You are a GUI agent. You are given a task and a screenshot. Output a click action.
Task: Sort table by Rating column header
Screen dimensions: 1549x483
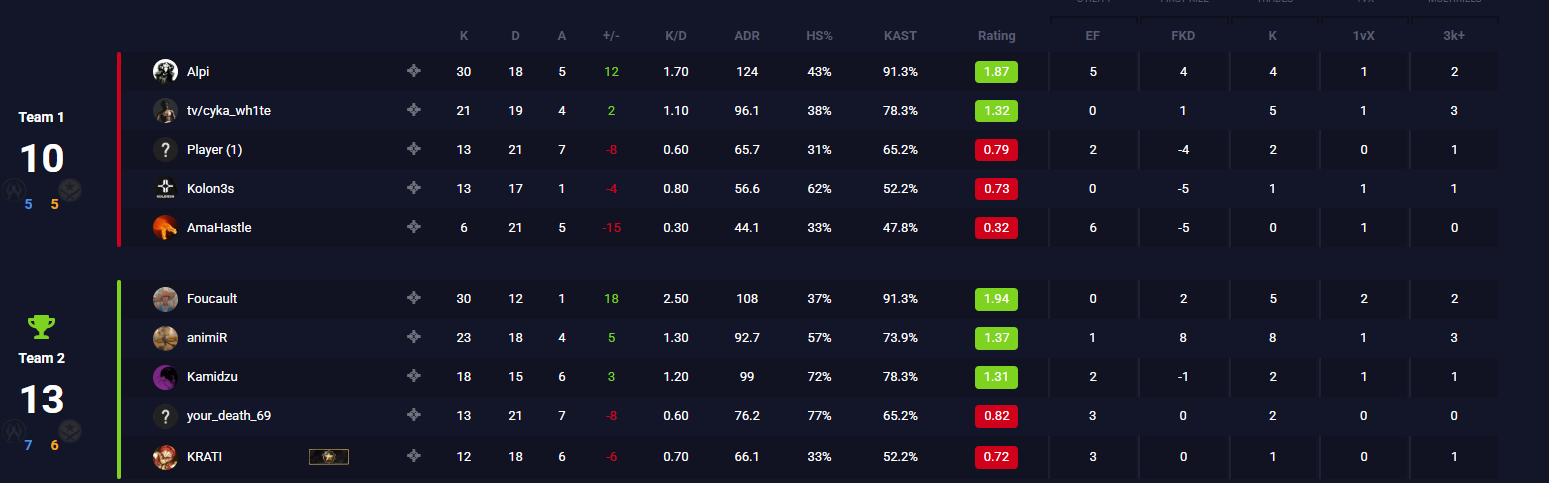coord(996,36)
